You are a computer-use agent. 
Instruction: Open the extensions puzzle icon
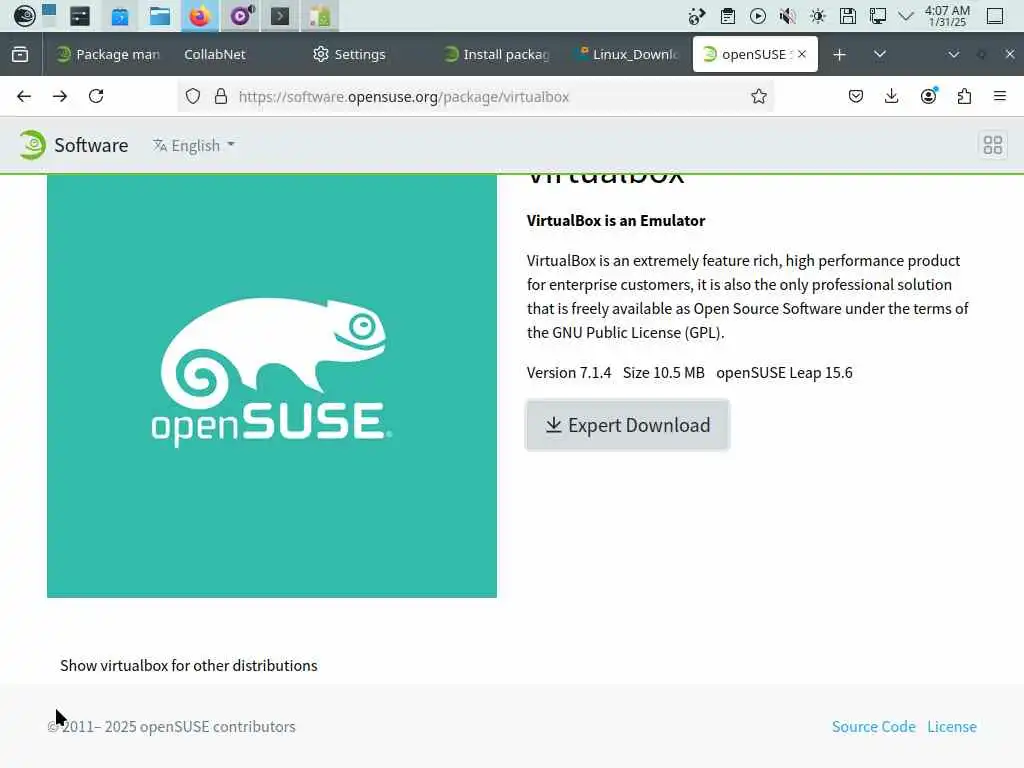pyautogui.click(x=964, y=97)
